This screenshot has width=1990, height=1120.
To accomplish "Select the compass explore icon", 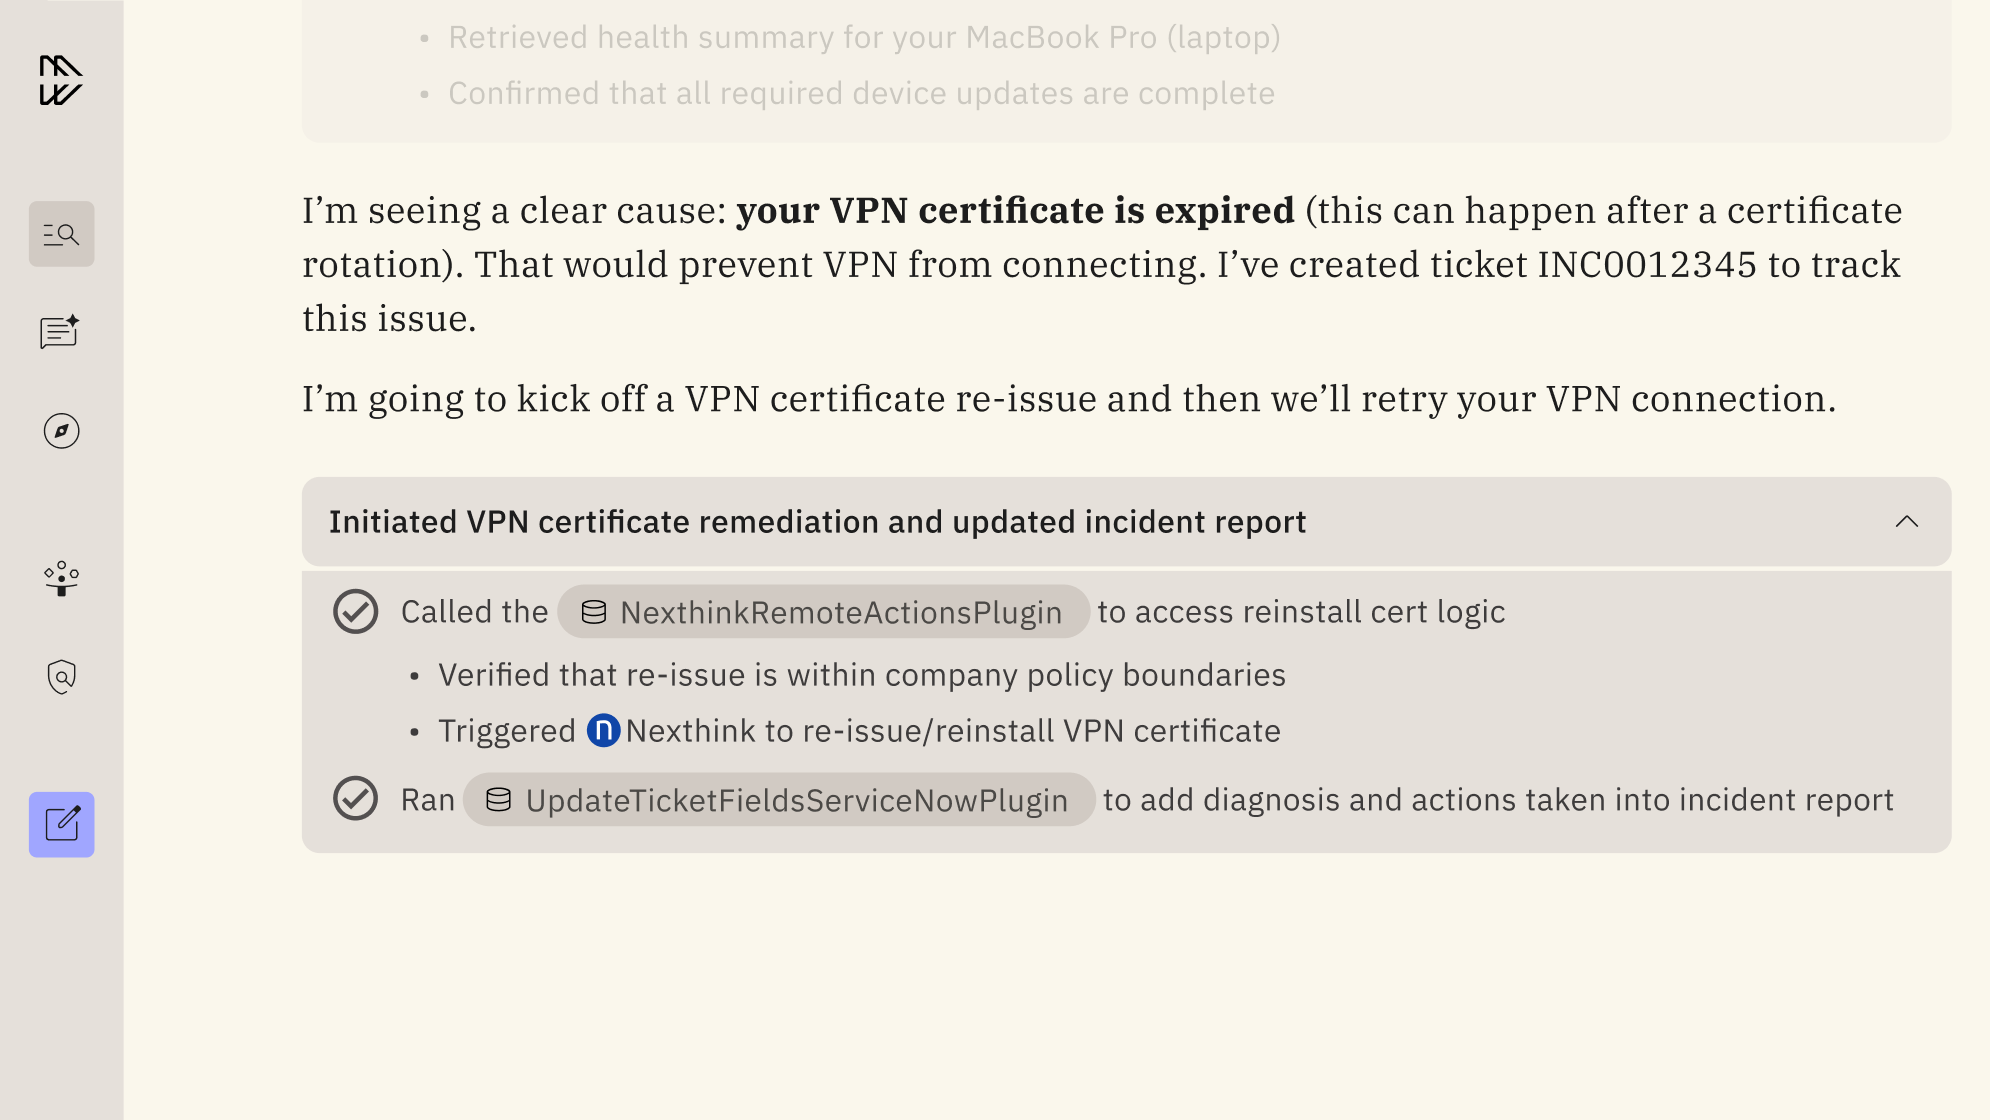I will [x=61, y=431].
